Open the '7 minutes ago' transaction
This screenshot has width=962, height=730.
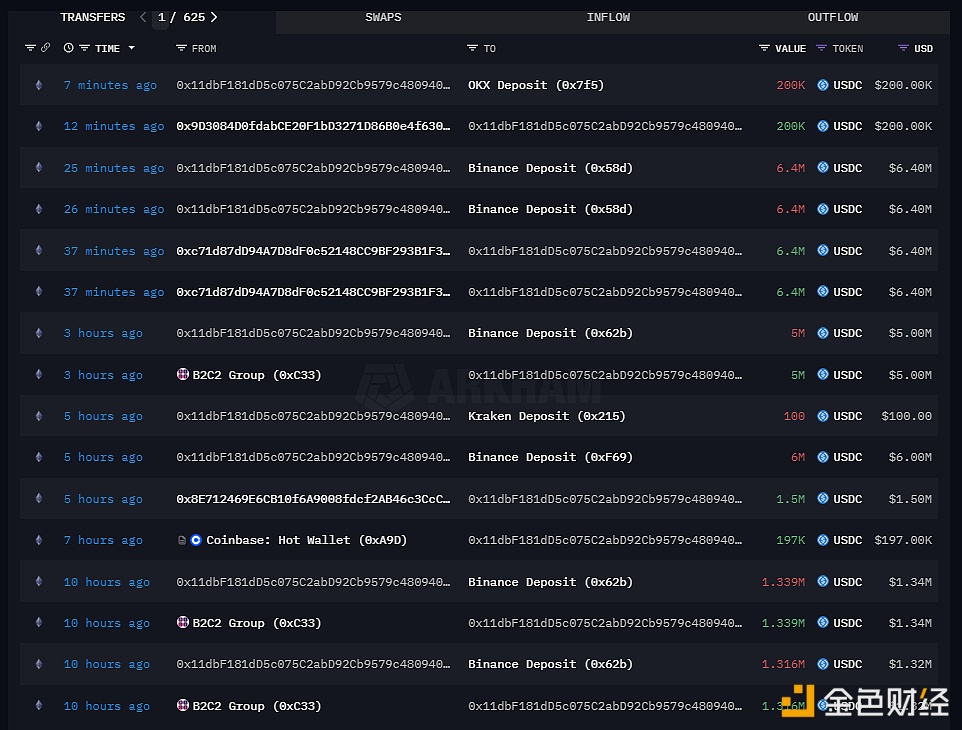tap(110, 85)
